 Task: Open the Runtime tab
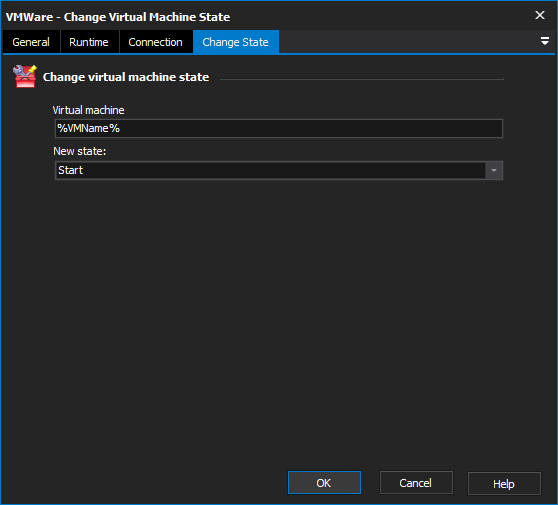[x=89, y=42]
